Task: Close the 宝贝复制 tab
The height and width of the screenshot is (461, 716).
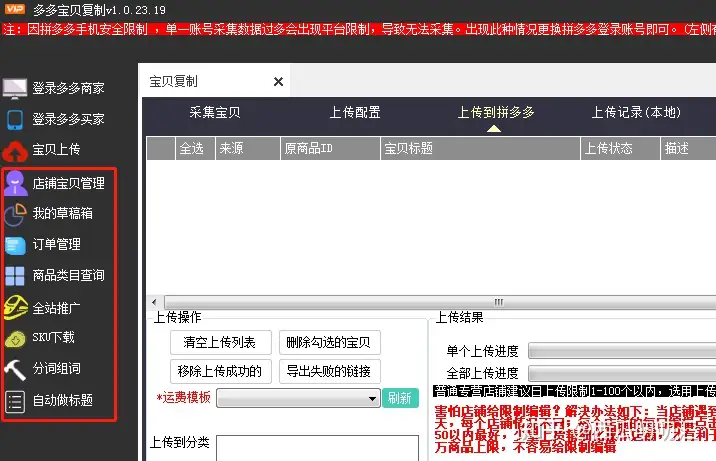Action: (x=278, y=82)
